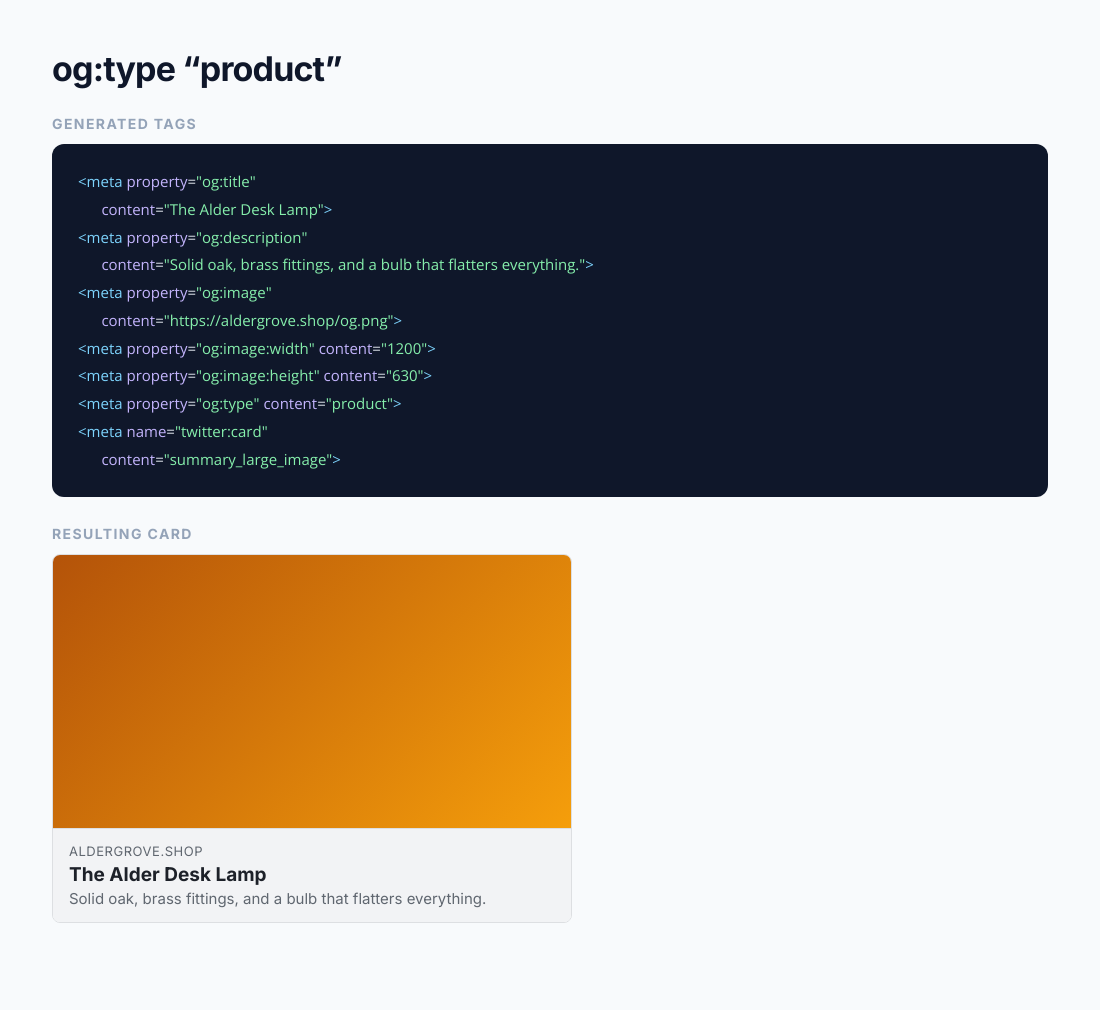Click the "The Alder Desk Lamp" content line in the code
1100x1010 pixels.
click(217, 210)
